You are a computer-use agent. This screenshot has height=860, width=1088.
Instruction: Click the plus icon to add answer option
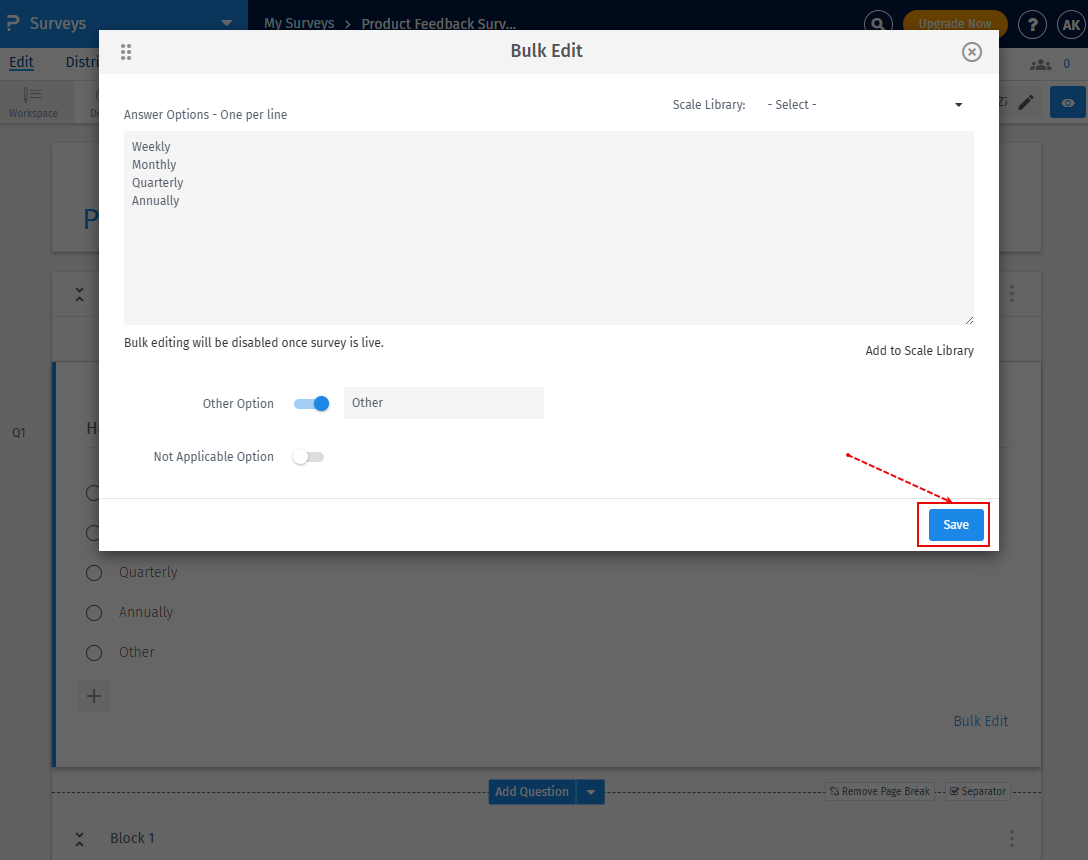tap(93, 696)
